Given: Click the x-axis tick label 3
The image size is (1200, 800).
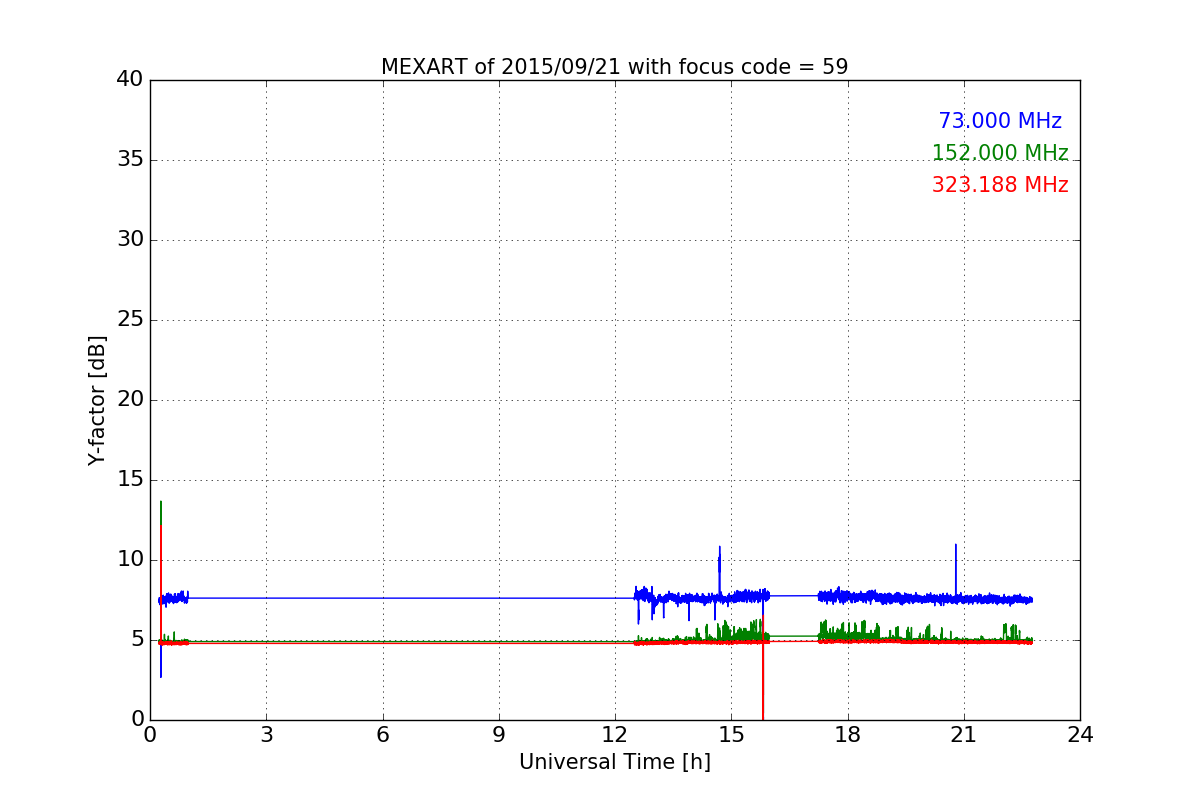Looking at the screenshot, I should (x=266, y=735).
